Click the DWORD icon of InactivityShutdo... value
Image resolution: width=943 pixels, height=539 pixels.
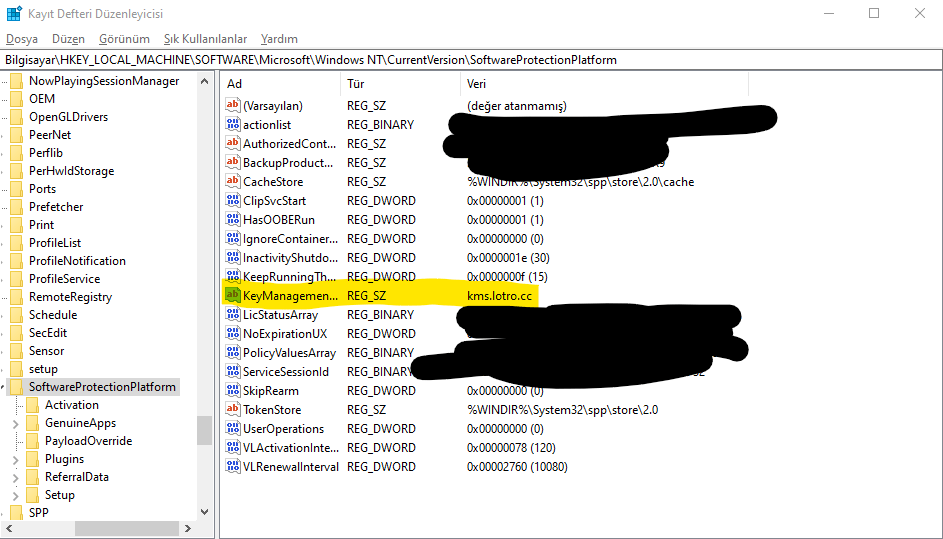(233, 257)
